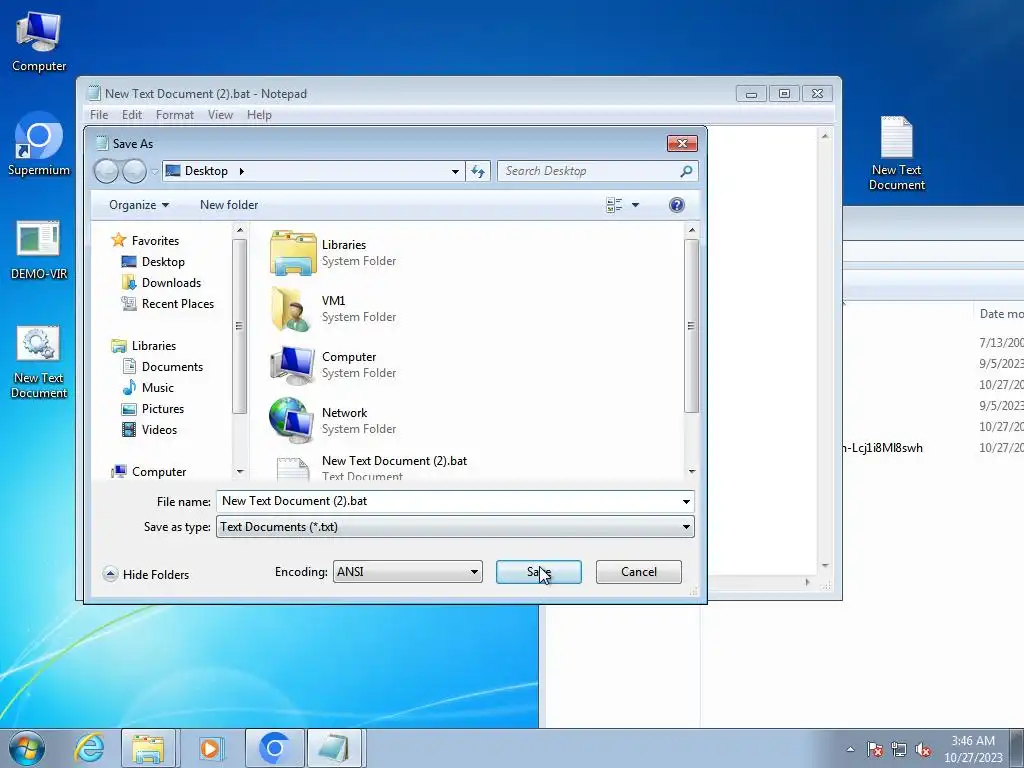Click the network icon in system tray
This screenshot has width=1024, height=768.
click(x=899, y=749)
